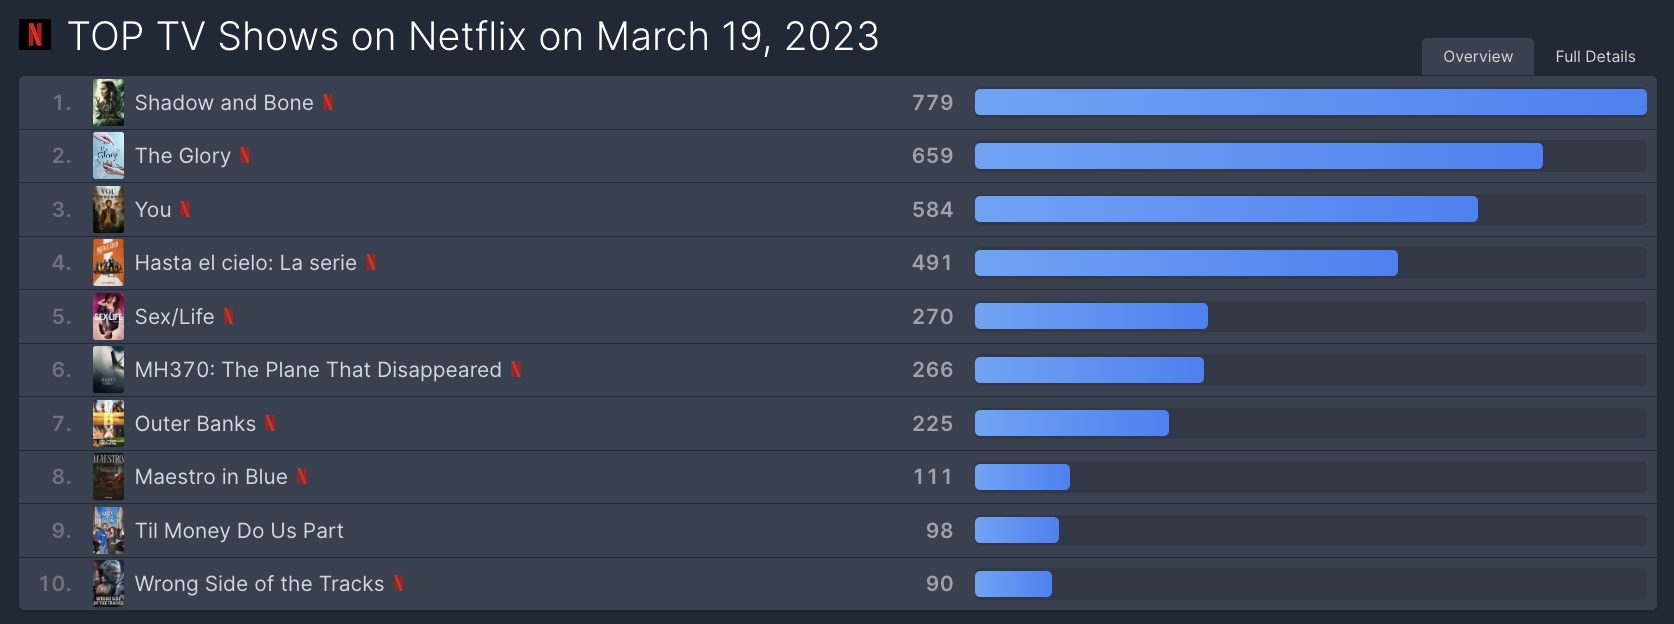
Task: Click the Netflix N icon after Sex/Life
Action: (228, 316)
